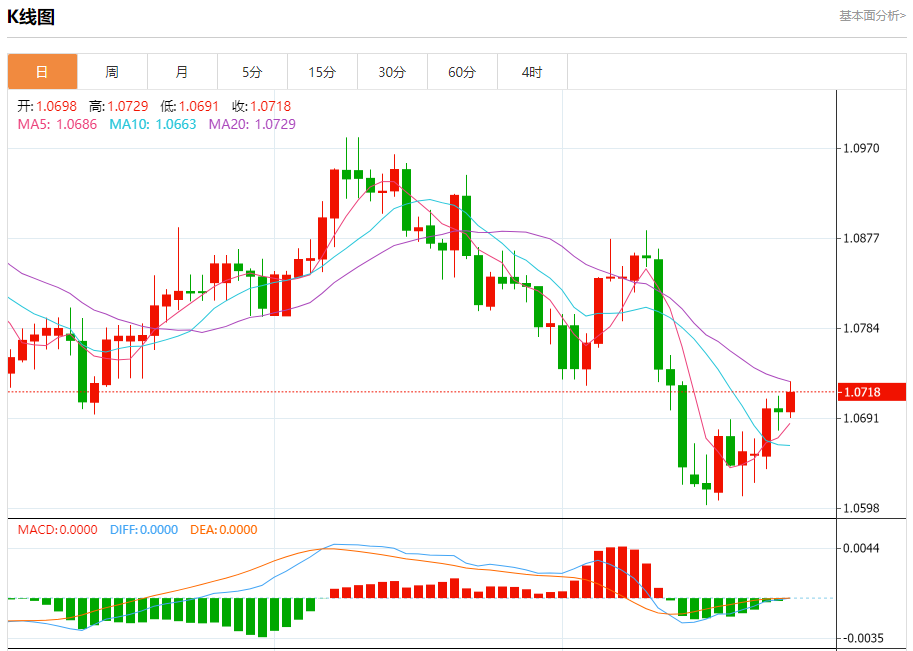Screen dimensions: 913x651
Task: Click the MA5: 1.0686 indicator label
Action: (57, 124)
